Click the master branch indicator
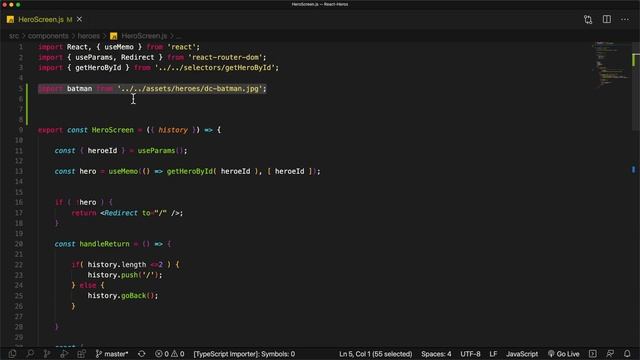 pyautogui.click(x=112, y=354)
